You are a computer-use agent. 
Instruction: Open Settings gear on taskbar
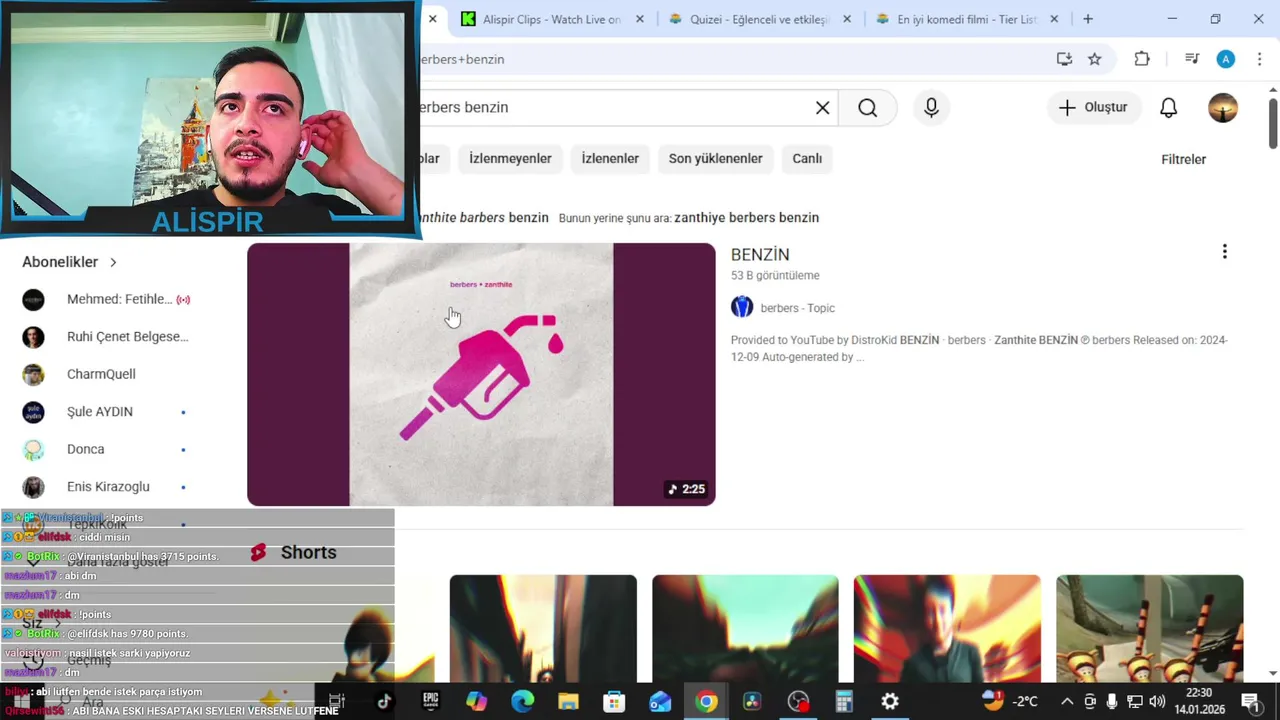tap(890, 701)
